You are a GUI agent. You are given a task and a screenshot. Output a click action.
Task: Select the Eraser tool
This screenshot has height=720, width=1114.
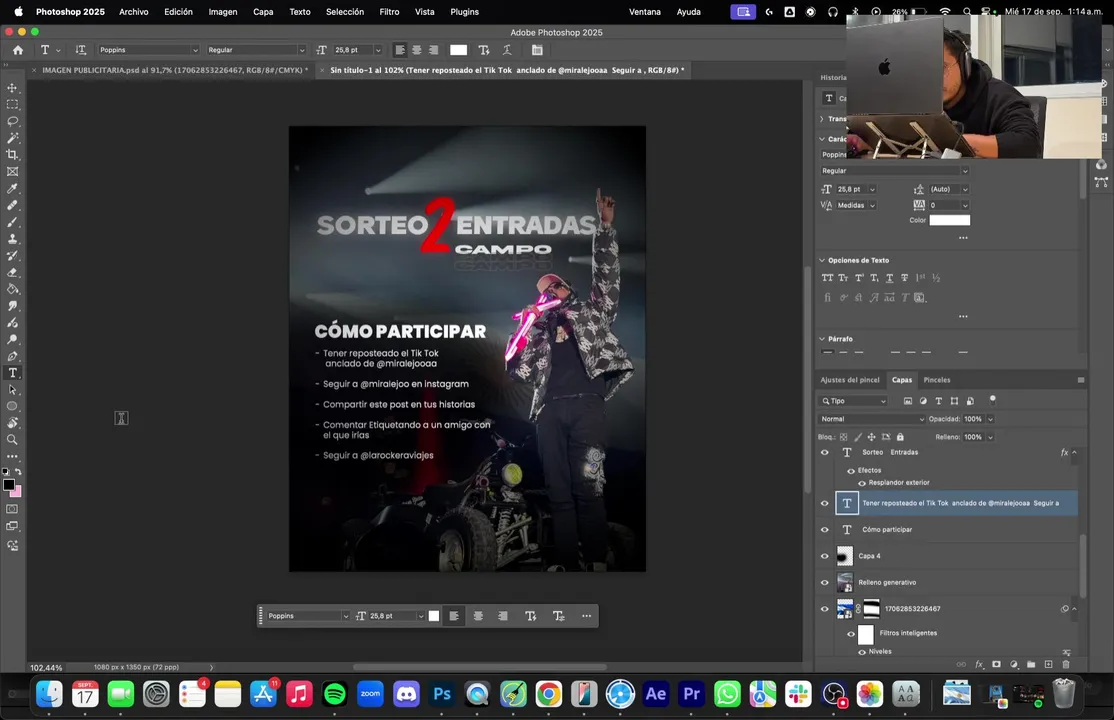[12, 272]
